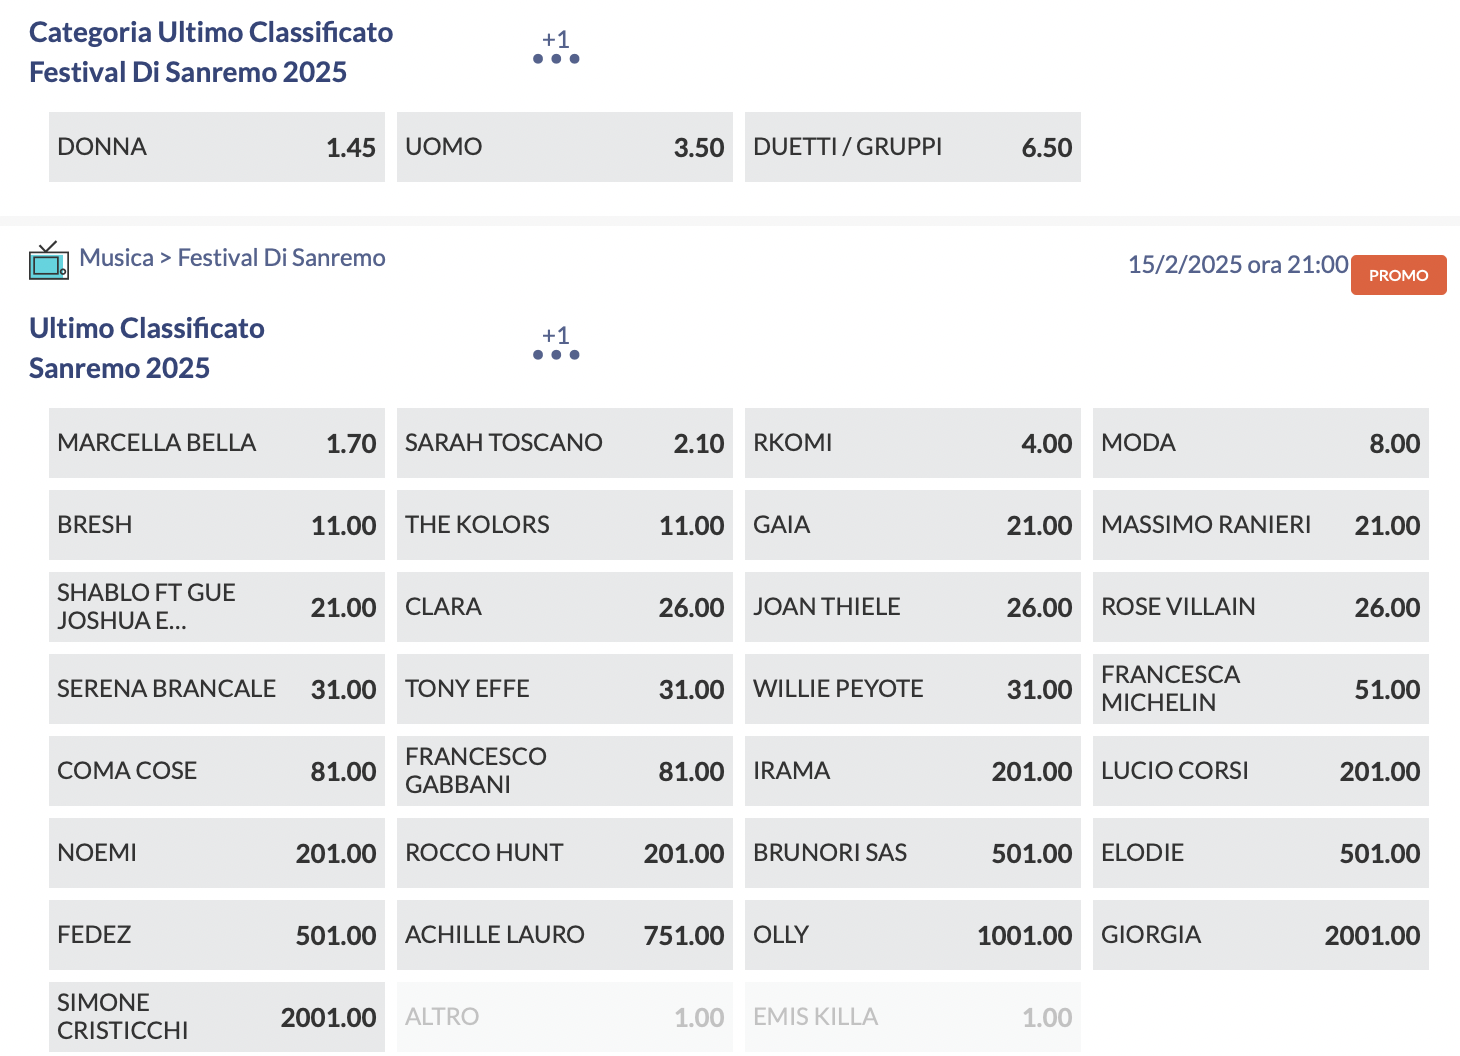1460x1056 pixels.
Task: Expand +1 more markets for Categoria Ultimo Classificato
Action: point(556,47)
